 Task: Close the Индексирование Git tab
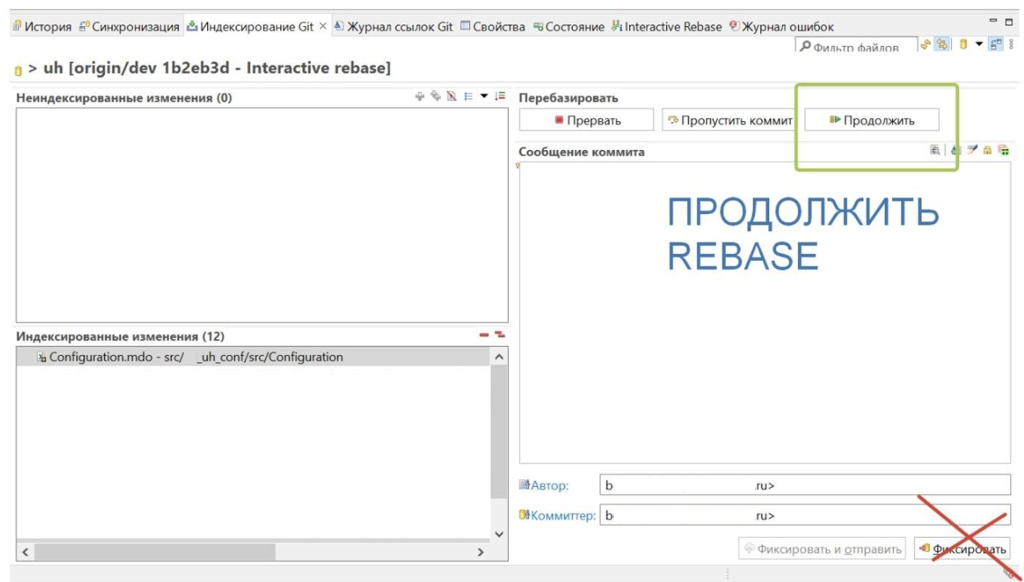[x=323, y=27]
